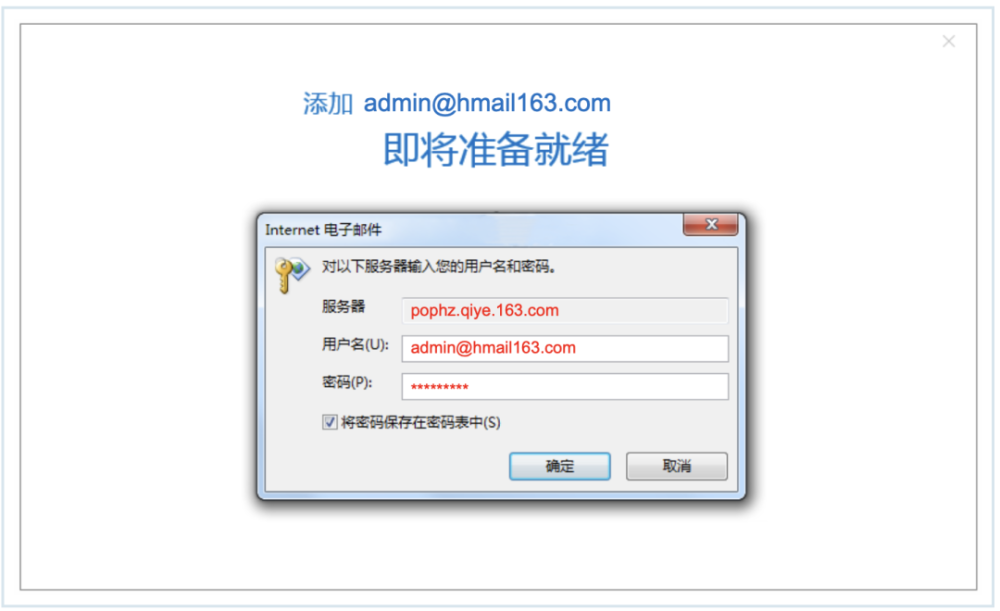Focus the 用户名(U) input field
This screenshot has width=1000, height=611.
(x=565, y=348)
